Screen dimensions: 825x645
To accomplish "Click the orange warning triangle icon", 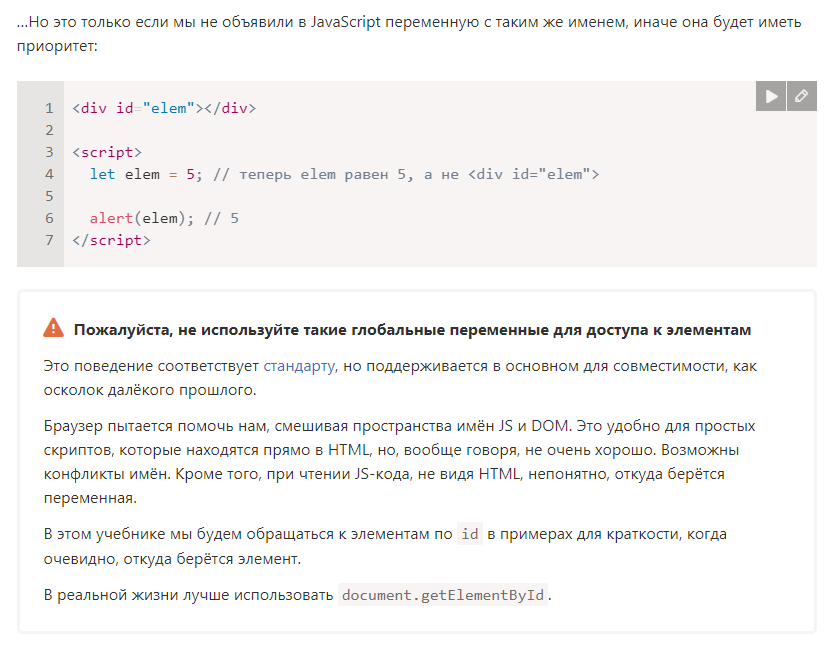I will pyautogui.click(x=53, y=328).
